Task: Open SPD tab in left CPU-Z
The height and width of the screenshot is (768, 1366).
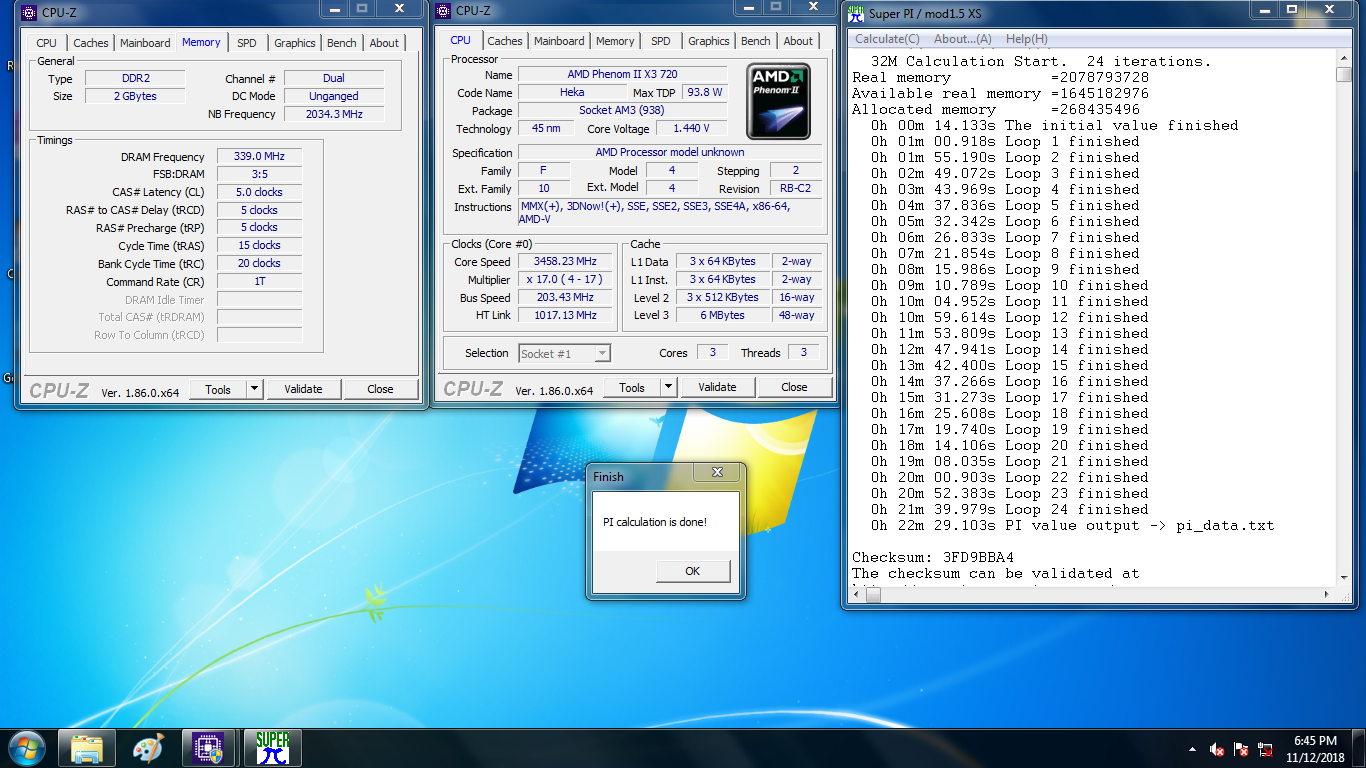Action: 246,43
